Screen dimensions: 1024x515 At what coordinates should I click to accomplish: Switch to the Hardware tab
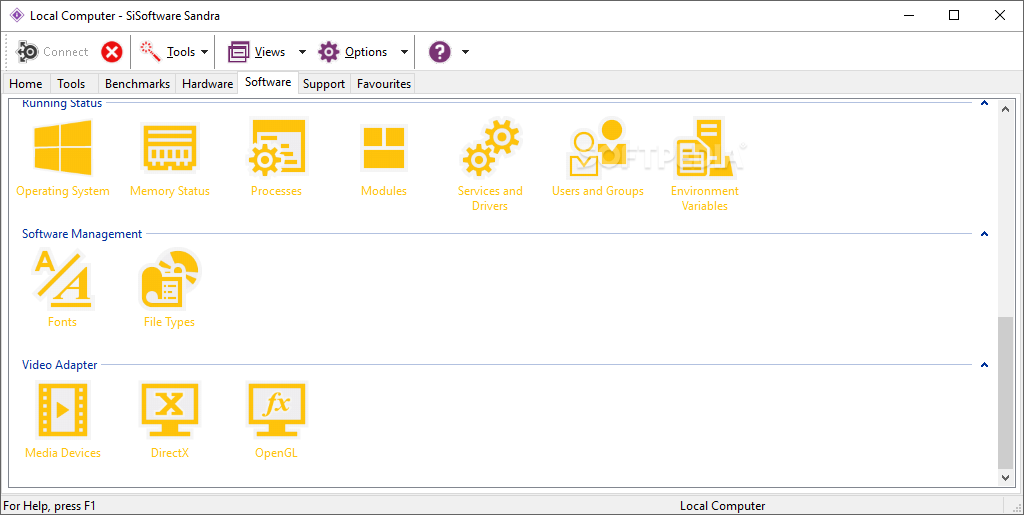coord(207,84)
